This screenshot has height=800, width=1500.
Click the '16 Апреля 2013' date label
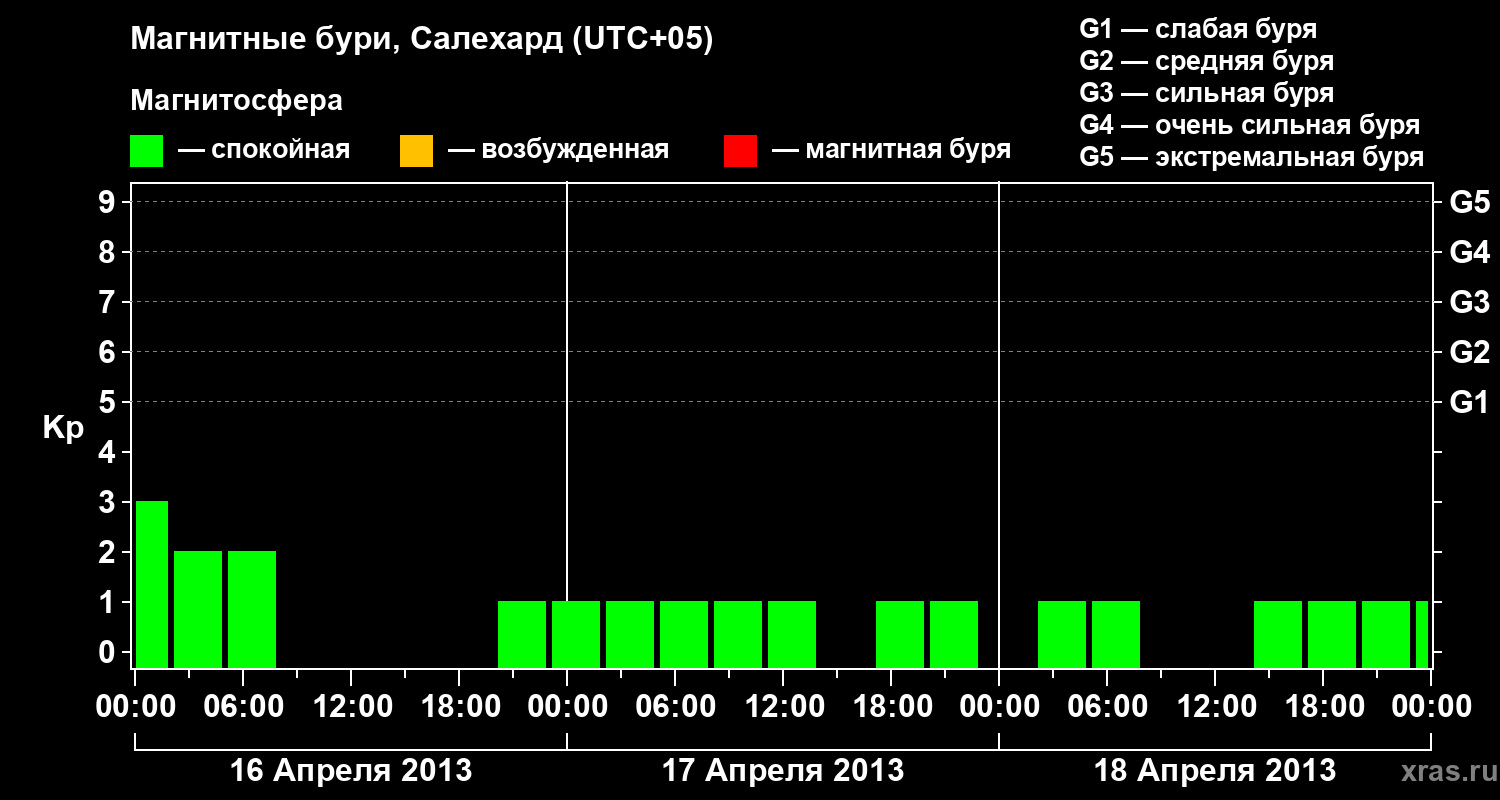point(351,771)
